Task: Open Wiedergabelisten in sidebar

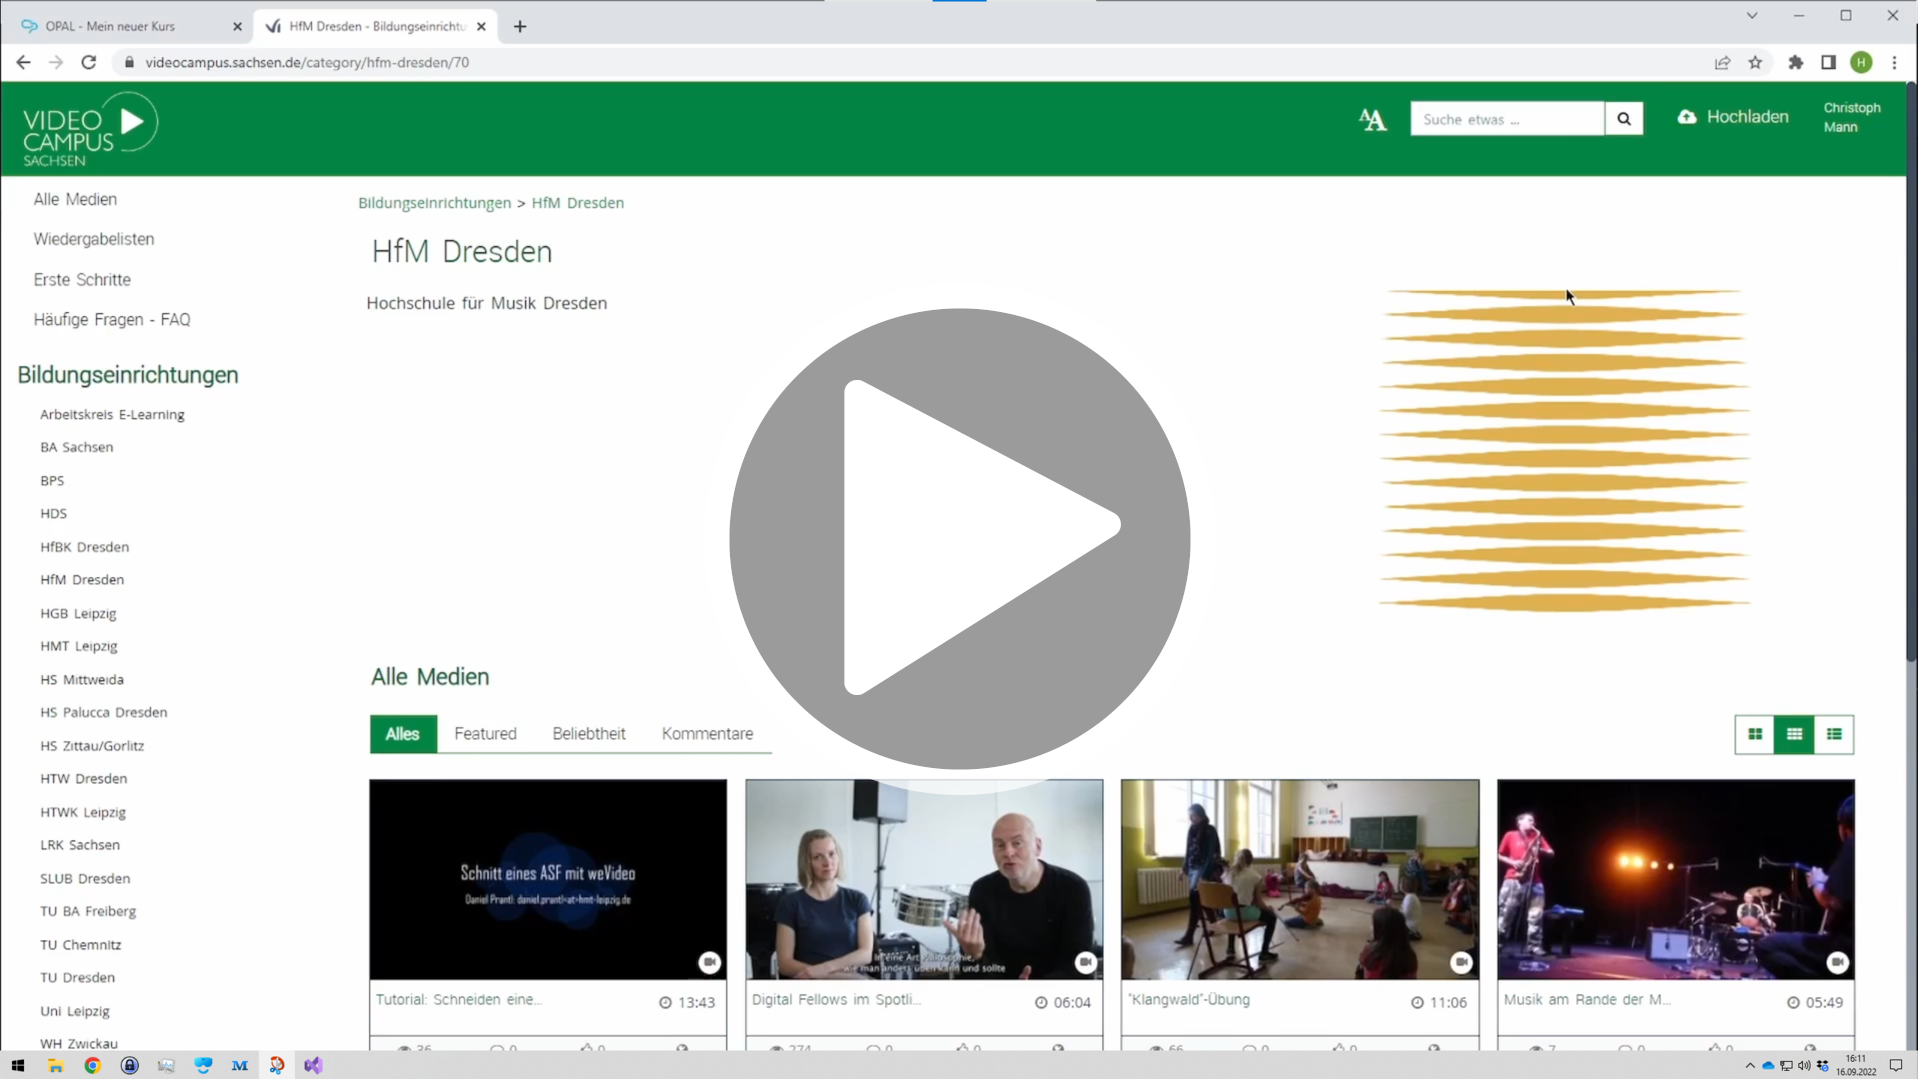Action: pyautogui.click(x=94, y=239)
